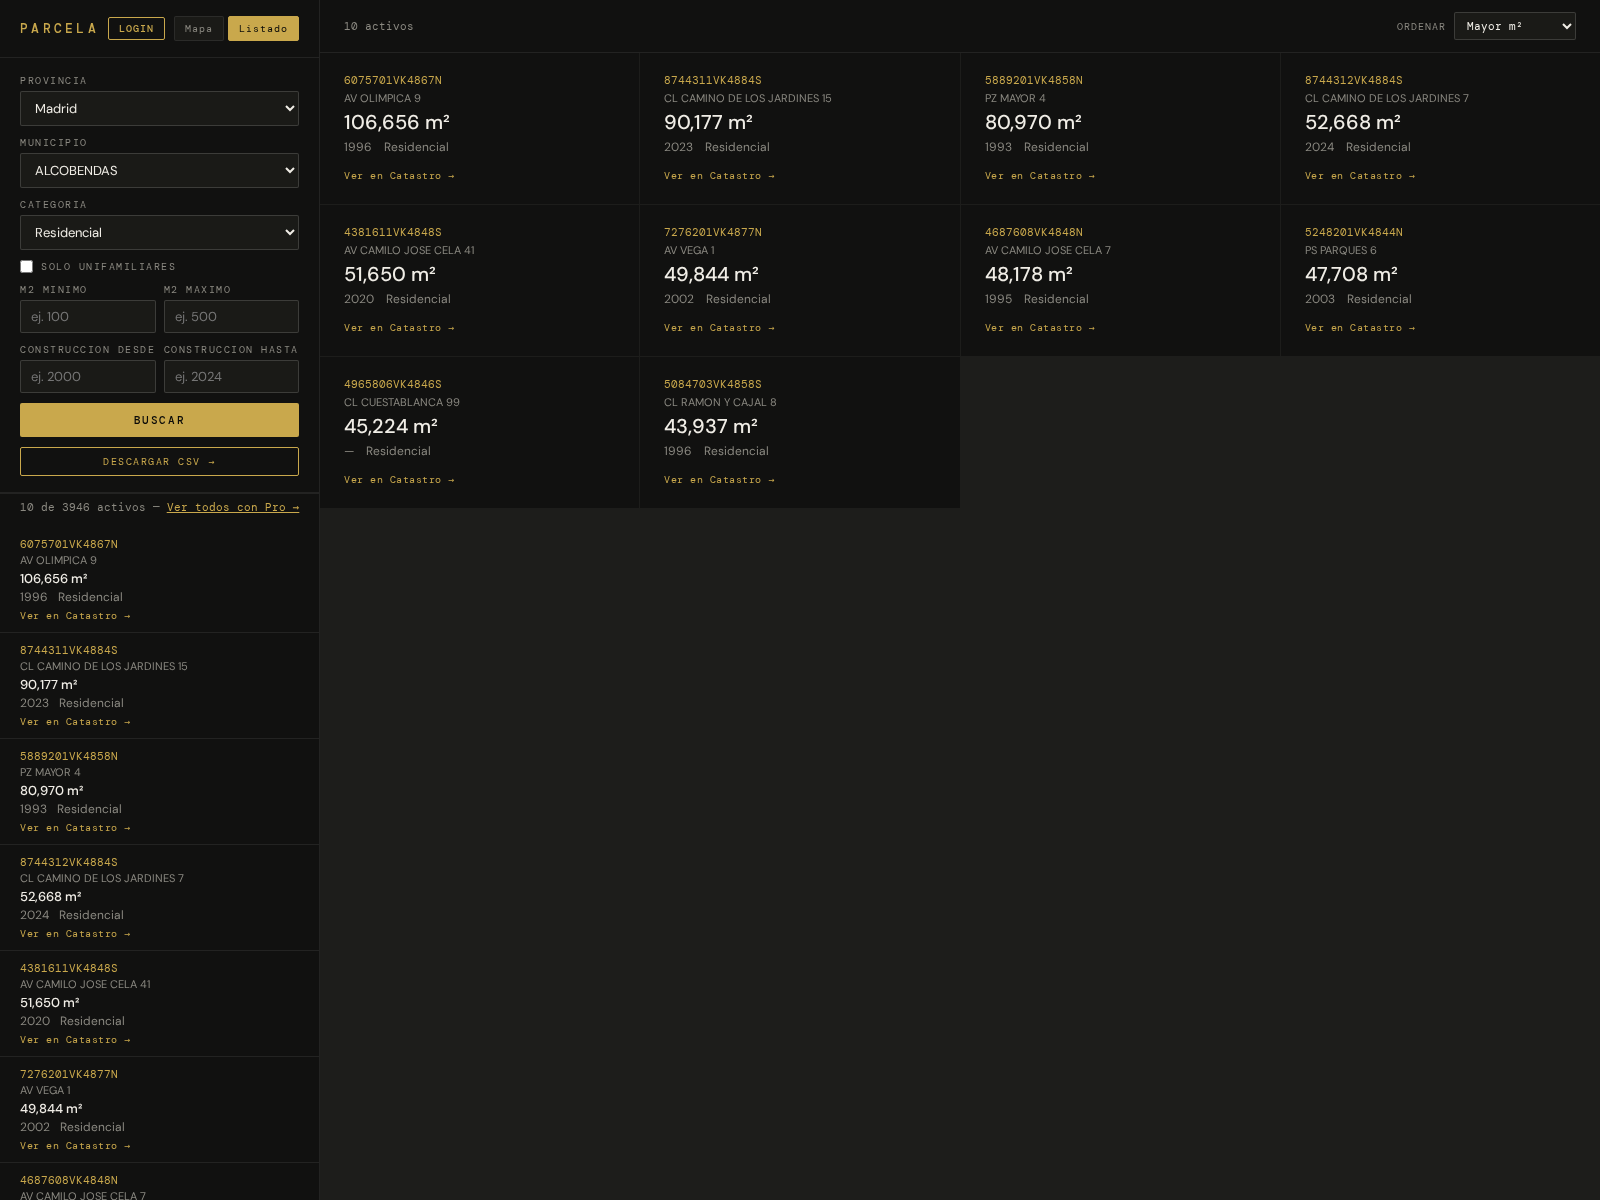Open Ver en Catastro for AV OLIMPICA 9 card

pos(399,176)
